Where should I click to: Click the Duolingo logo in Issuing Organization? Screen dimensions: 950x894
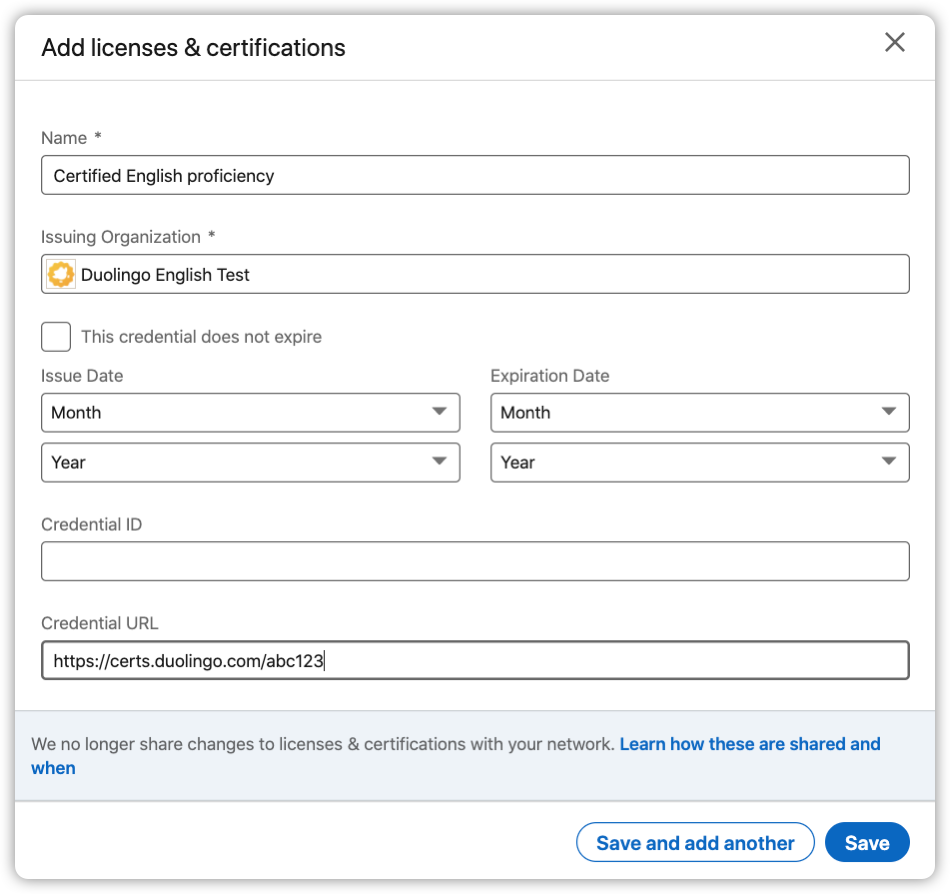pos(62,274)
